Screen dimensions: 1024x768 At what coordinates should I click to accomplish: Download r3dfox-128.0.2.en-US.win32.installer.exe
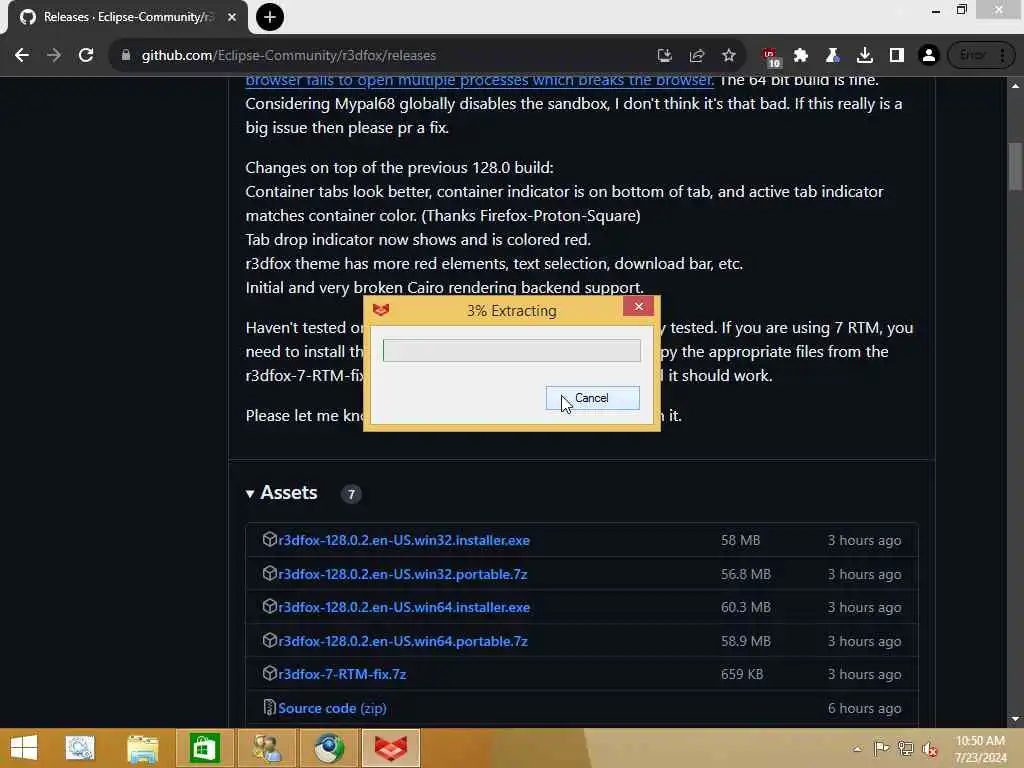pyautogui.click(x=404, y=541)
